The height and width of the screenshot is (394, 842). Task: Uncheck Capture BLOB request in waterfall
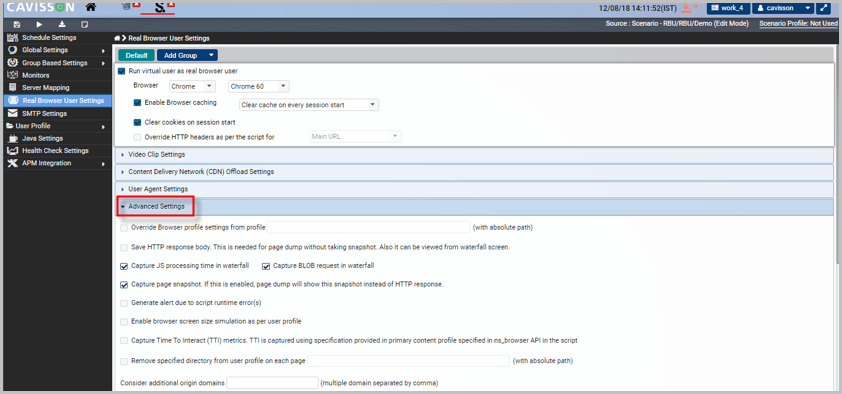pos(266,266)
